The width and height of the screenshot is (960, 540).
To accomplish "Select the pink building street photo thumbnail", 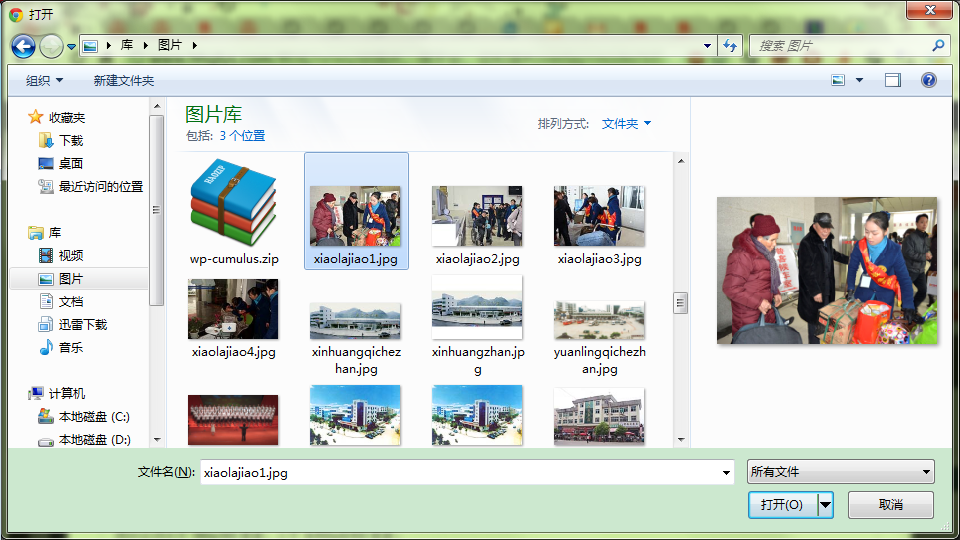I will (599, 416).
